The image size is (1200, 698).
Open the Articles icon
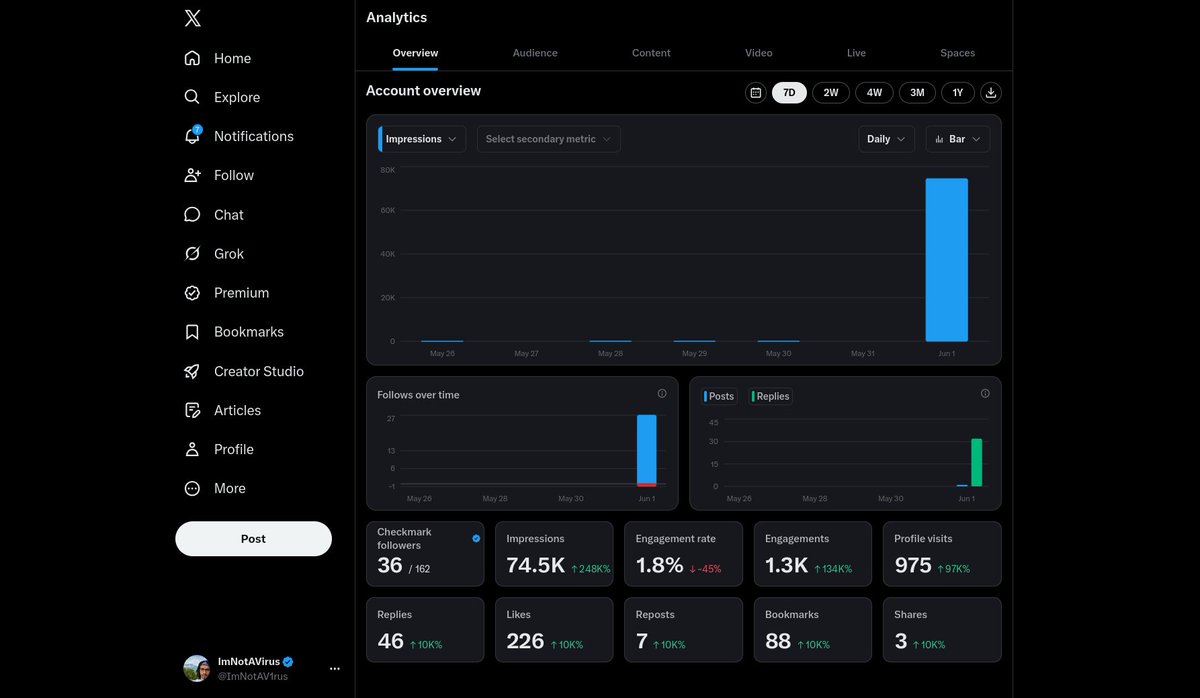coord(192,410)
